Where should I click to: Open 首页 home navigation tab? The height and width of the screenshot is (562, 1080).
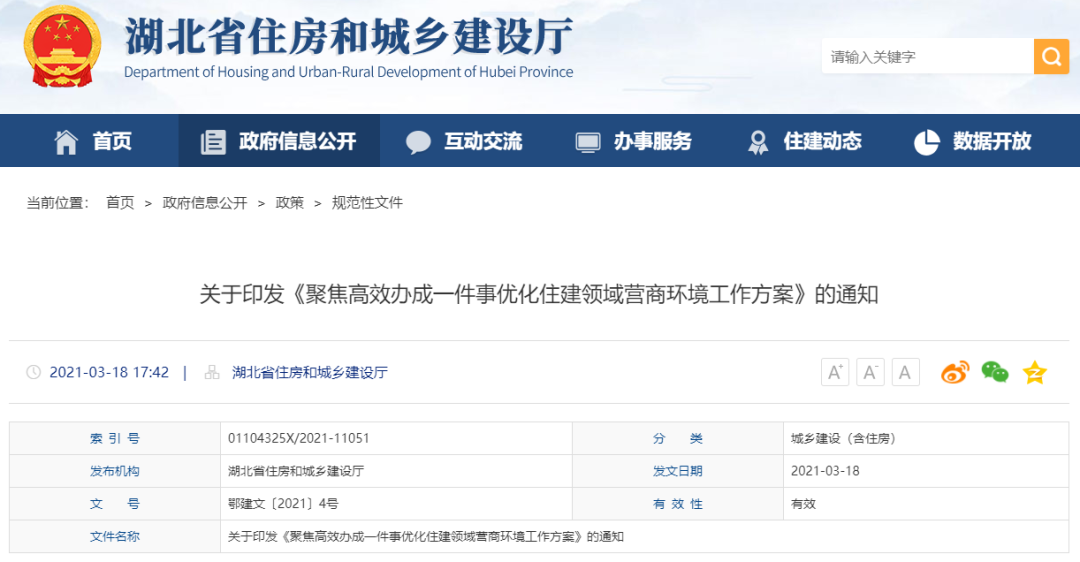click(x=93, y=142)
